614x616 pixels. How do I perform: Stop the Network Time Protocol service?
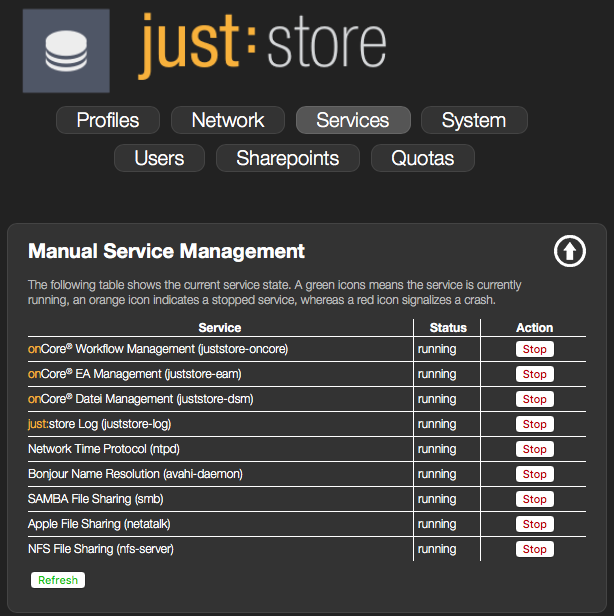535,449
